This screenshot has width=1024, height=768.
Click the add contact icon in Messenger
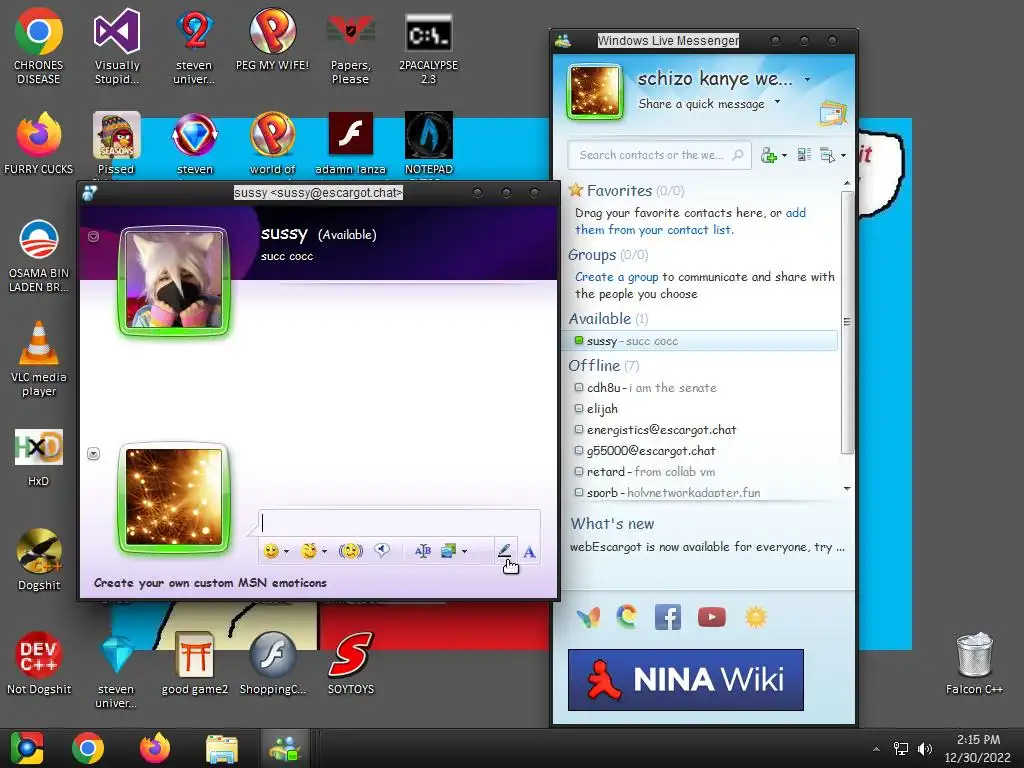click(769, 155)
